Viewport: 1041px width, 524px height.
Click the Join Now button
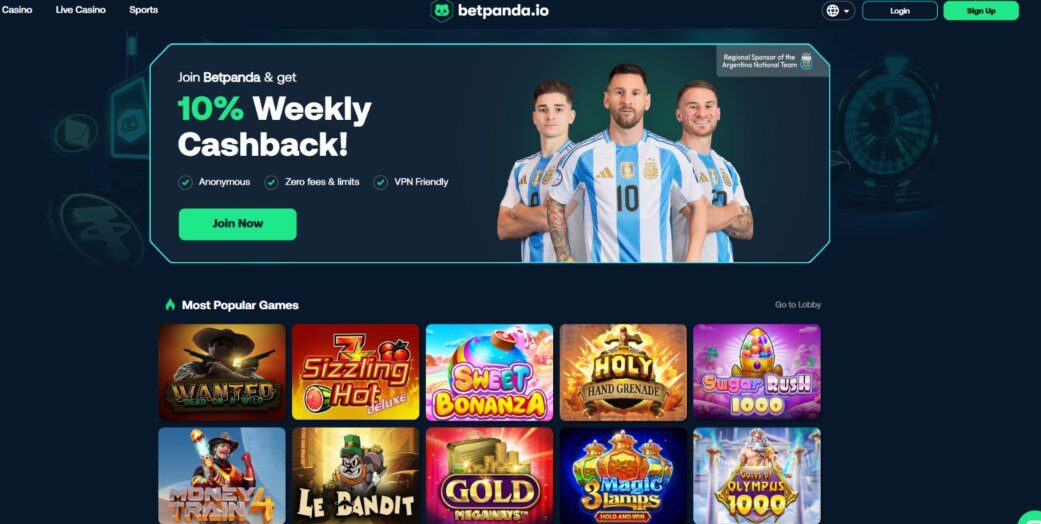(x=238, y=224)
